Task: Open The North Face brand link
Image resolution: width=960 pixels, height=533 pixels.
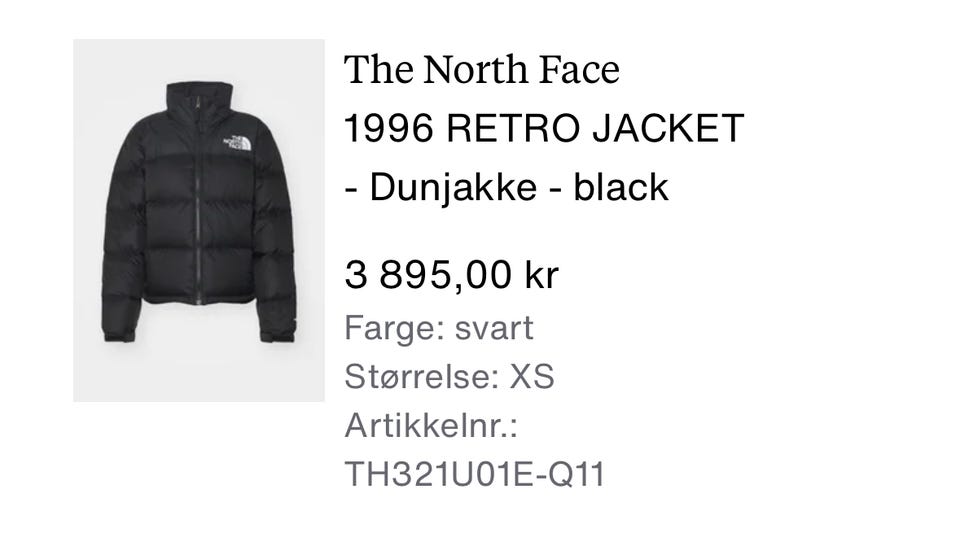Action: pyautogui.click(x=482, y=69)
